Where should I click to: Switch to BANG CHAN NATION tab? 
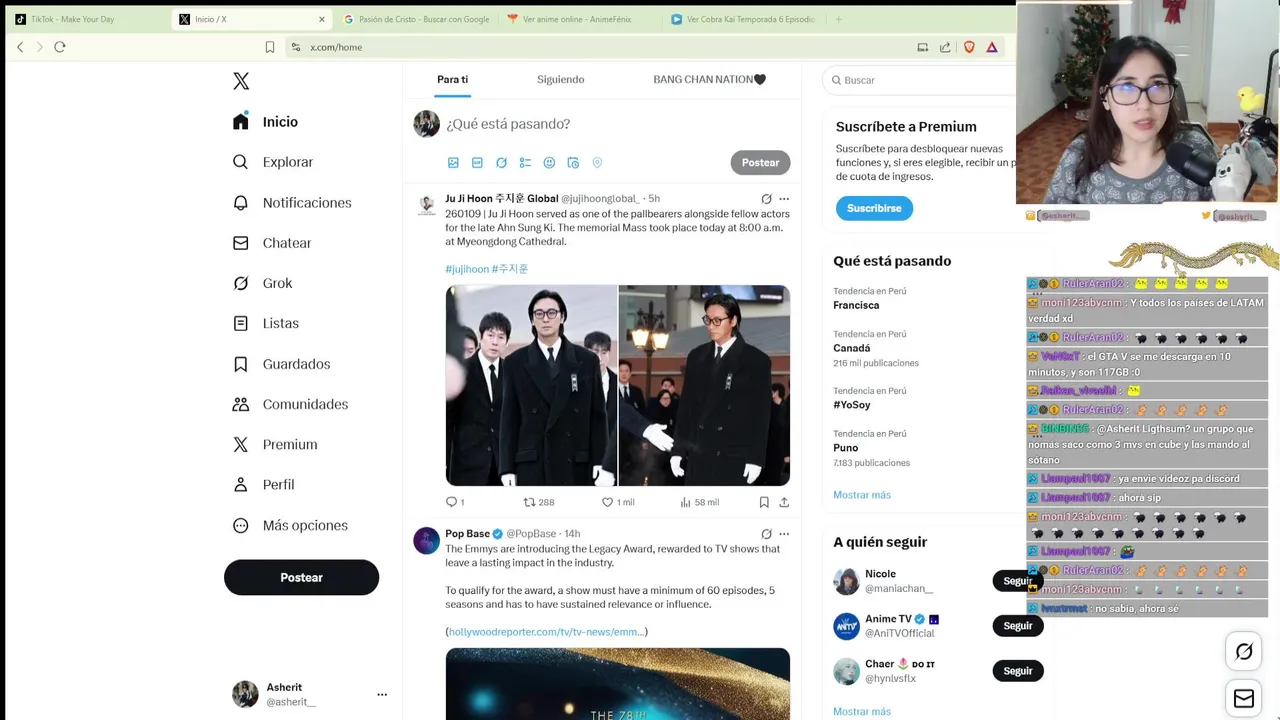pos(710,80)
